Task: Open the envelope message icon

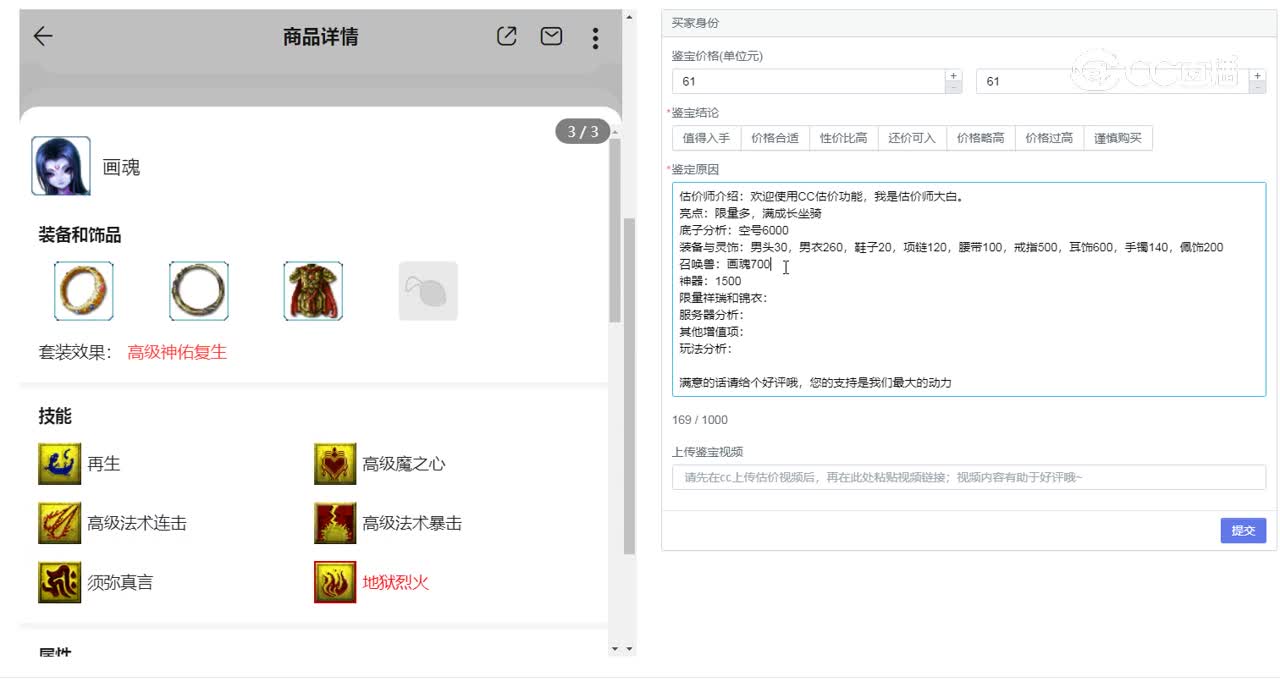Action: tap(551, 36)
